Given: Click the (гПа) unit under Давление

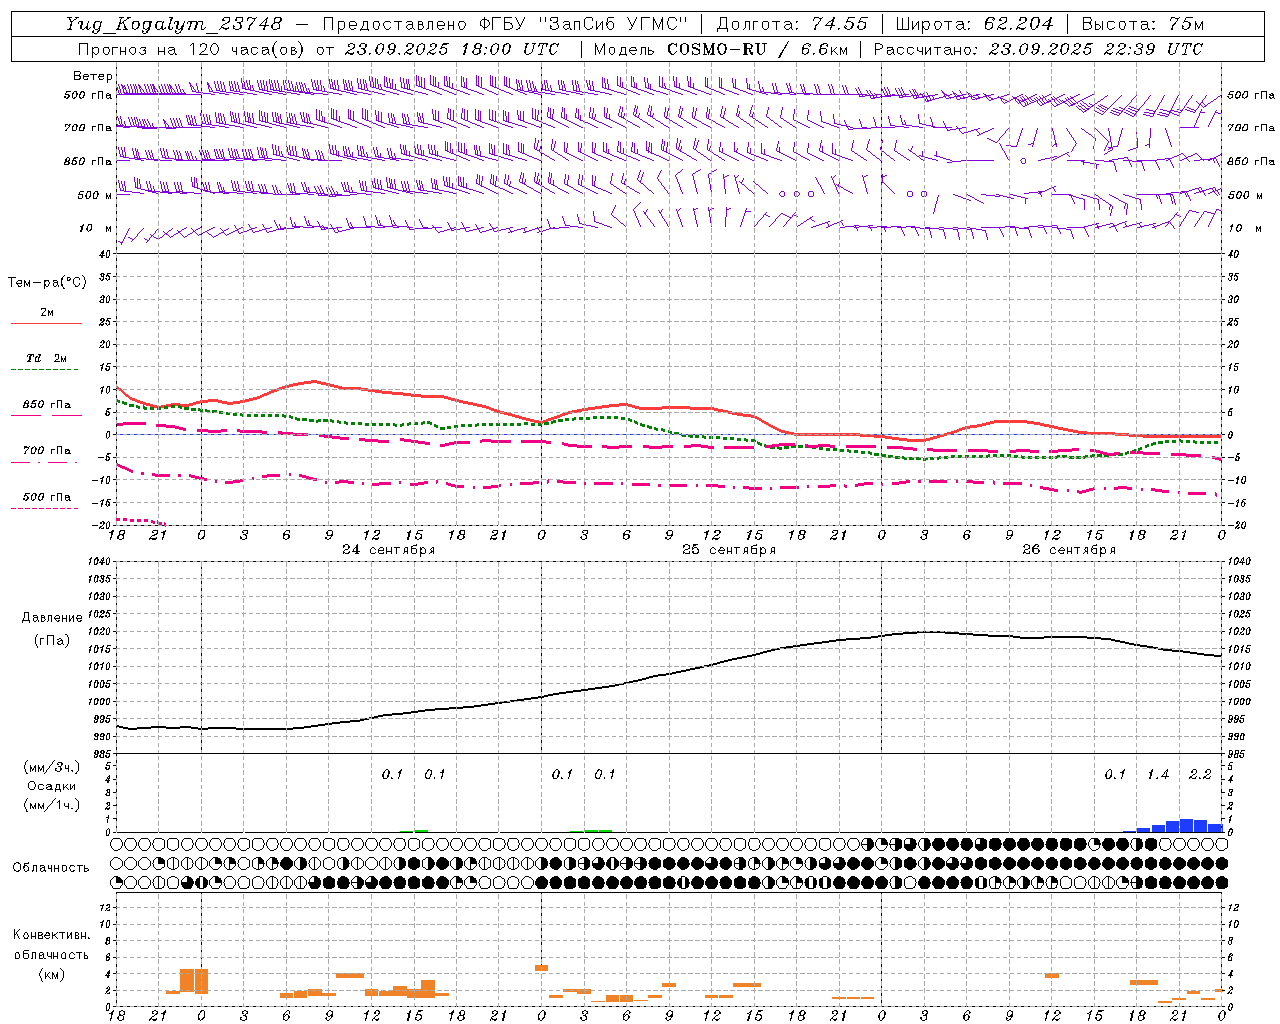Looking at the screenshot, I should [x=52, y=641].
